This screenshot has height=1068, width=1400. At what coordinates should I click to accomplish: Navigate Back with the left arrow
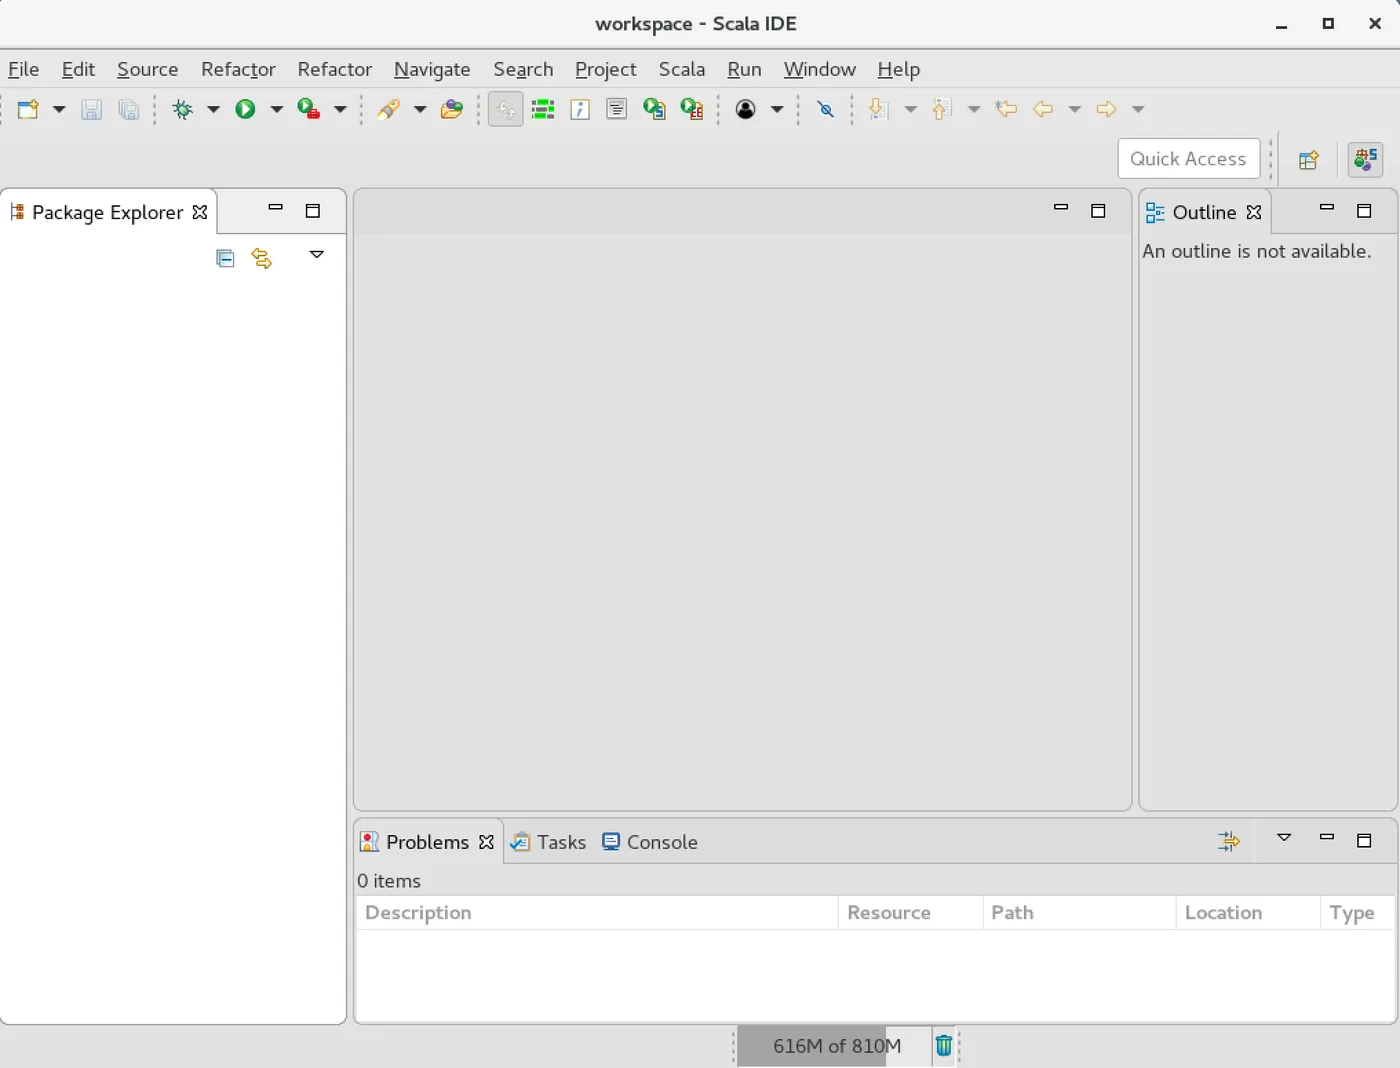[1043, 109]
